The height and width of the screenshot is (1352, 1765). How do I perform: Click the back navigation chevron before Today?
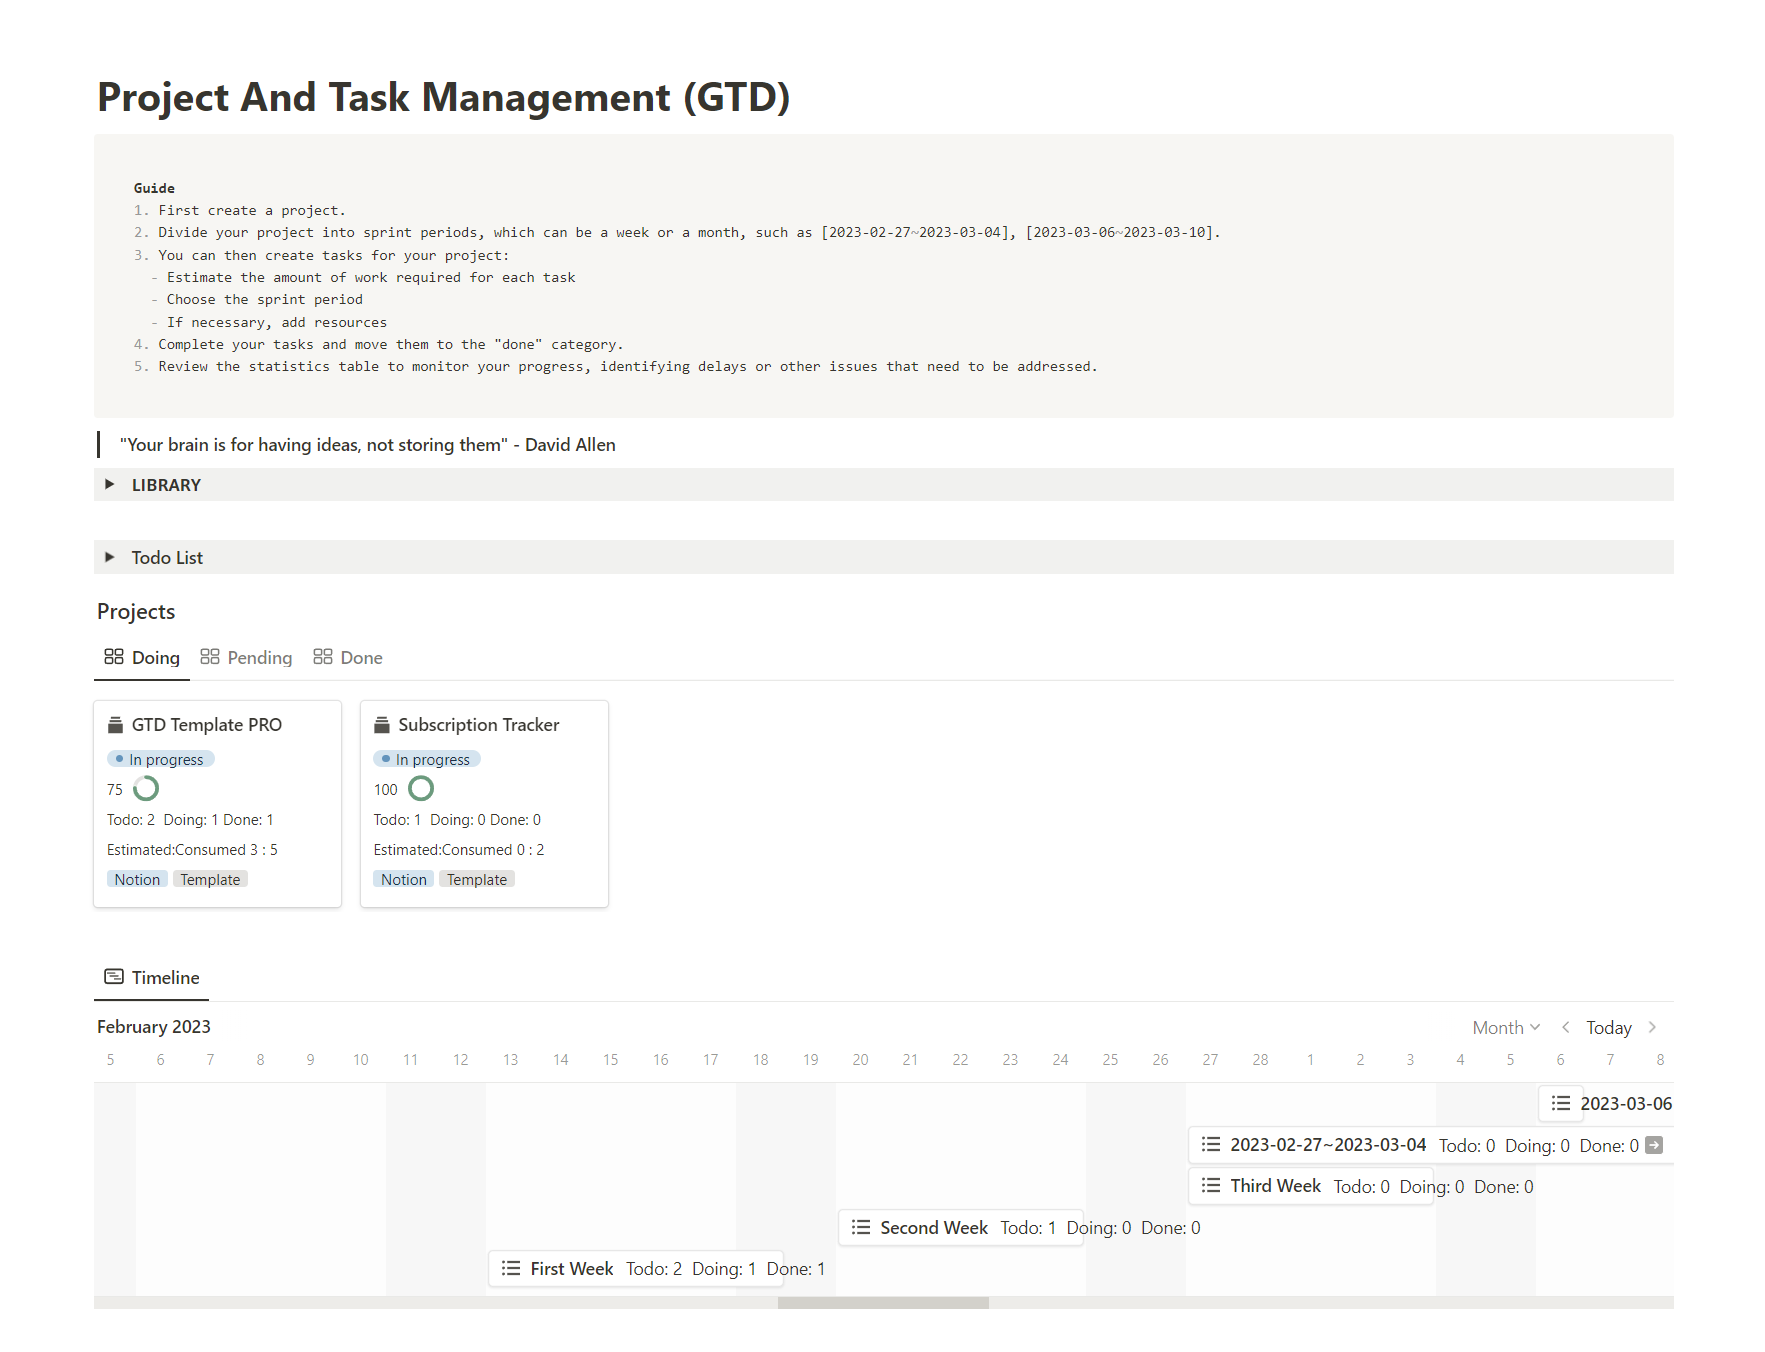1565,1027
